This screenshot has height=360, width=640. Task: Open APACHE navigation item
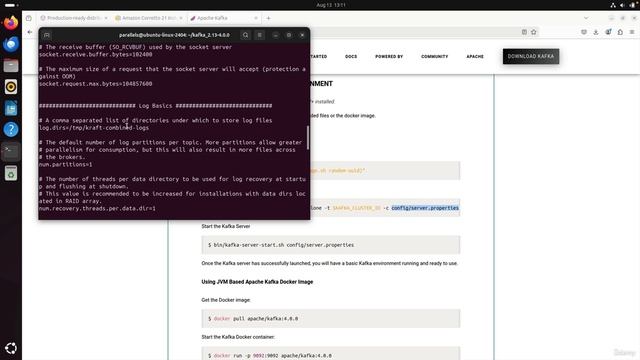[x=475, y=56]
